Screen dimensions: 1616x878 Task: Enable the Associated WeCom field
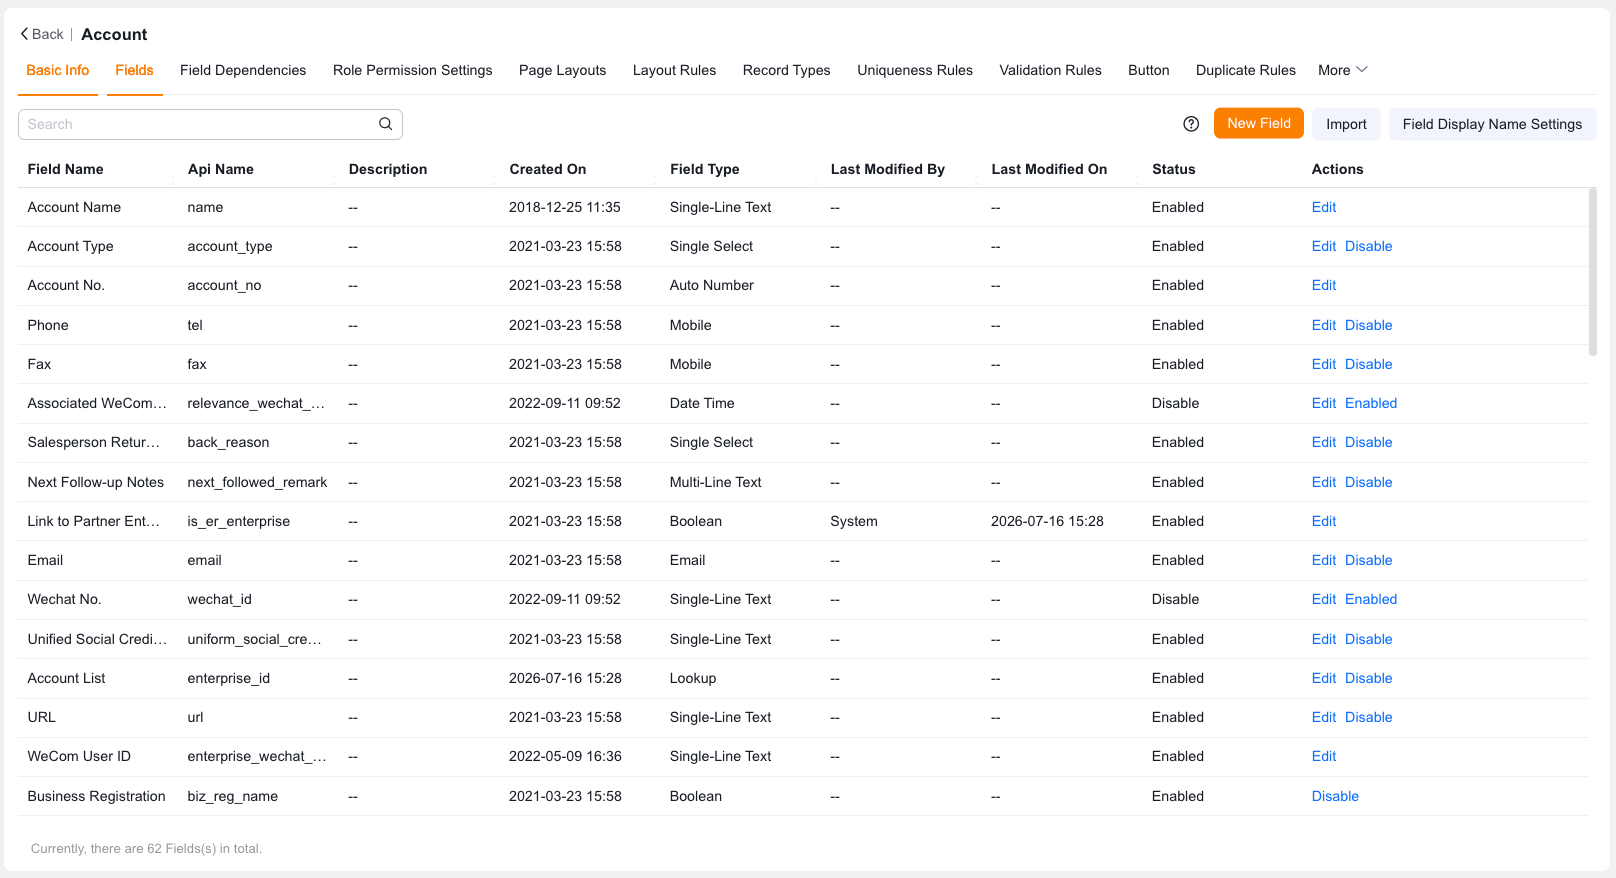[1371, 403]
